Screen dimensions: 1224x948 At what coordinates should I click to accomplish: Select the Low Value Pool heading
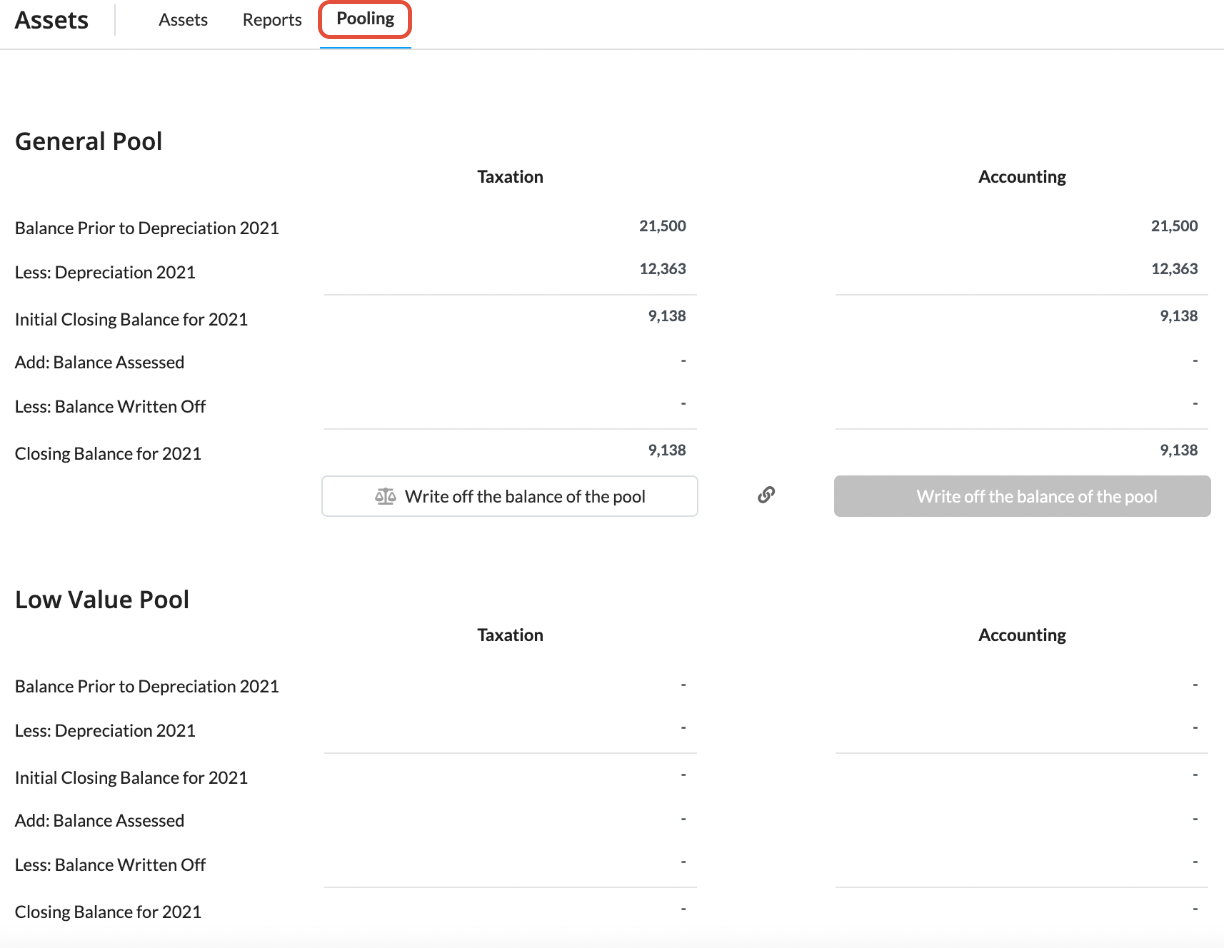tap(102, 599)
